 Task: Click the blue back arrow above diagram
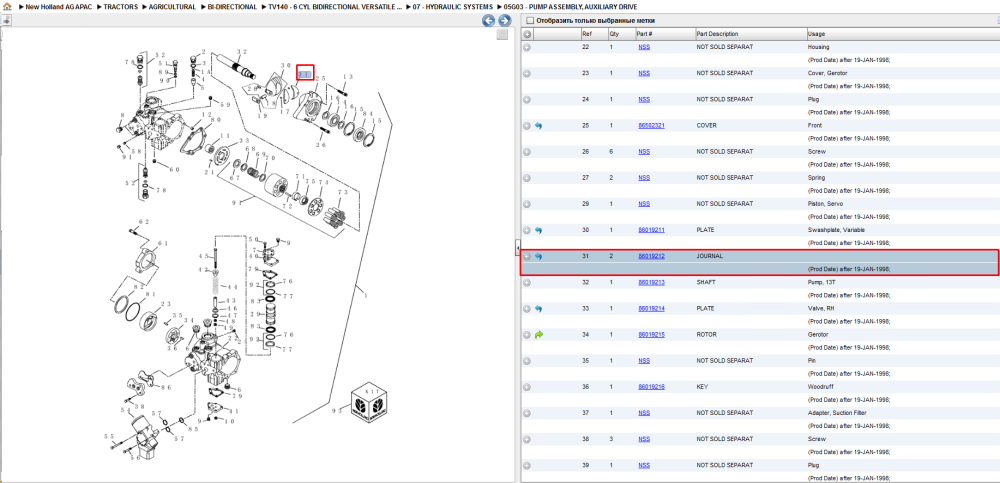489,20
